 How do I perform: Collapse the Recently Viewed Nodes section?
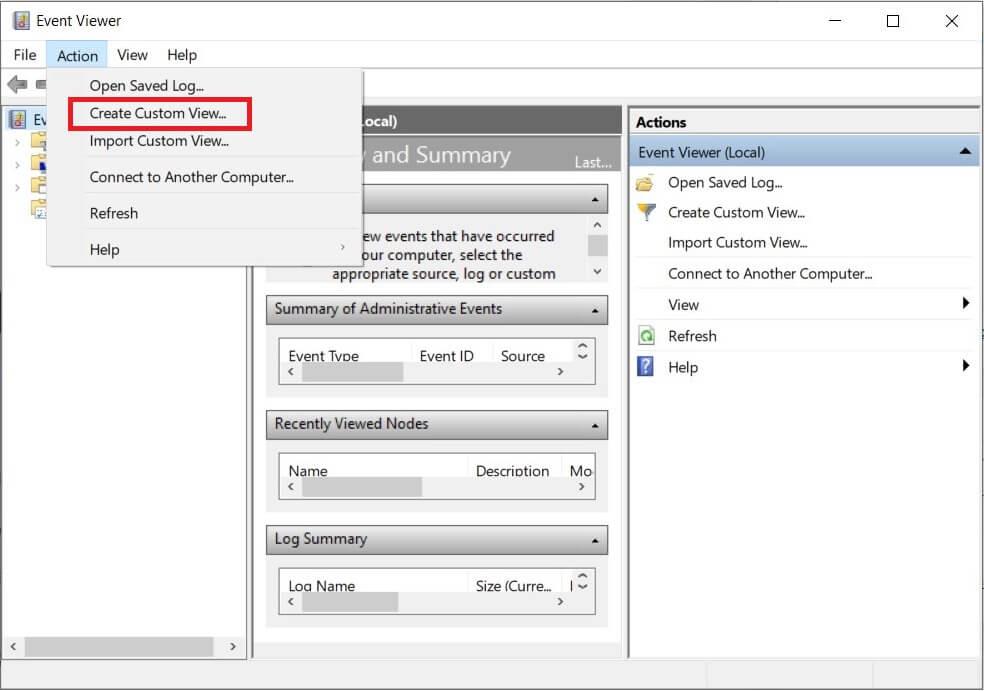tap(595, 426)
